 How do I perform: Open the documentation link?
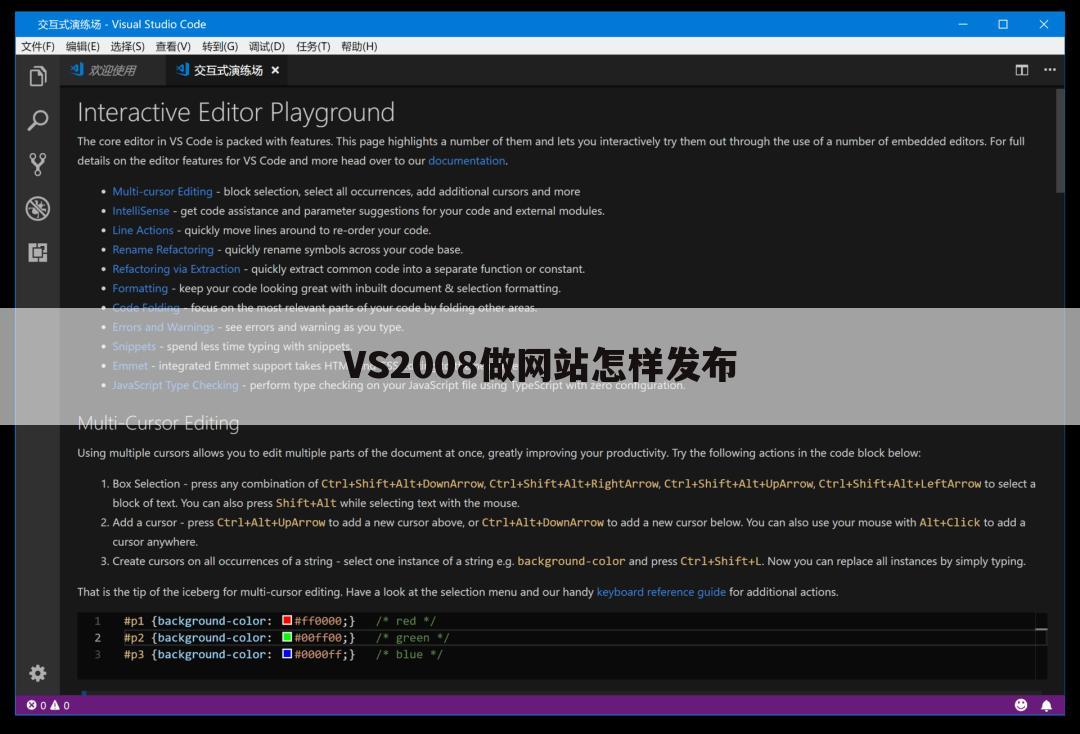click(x=467, y=160)
